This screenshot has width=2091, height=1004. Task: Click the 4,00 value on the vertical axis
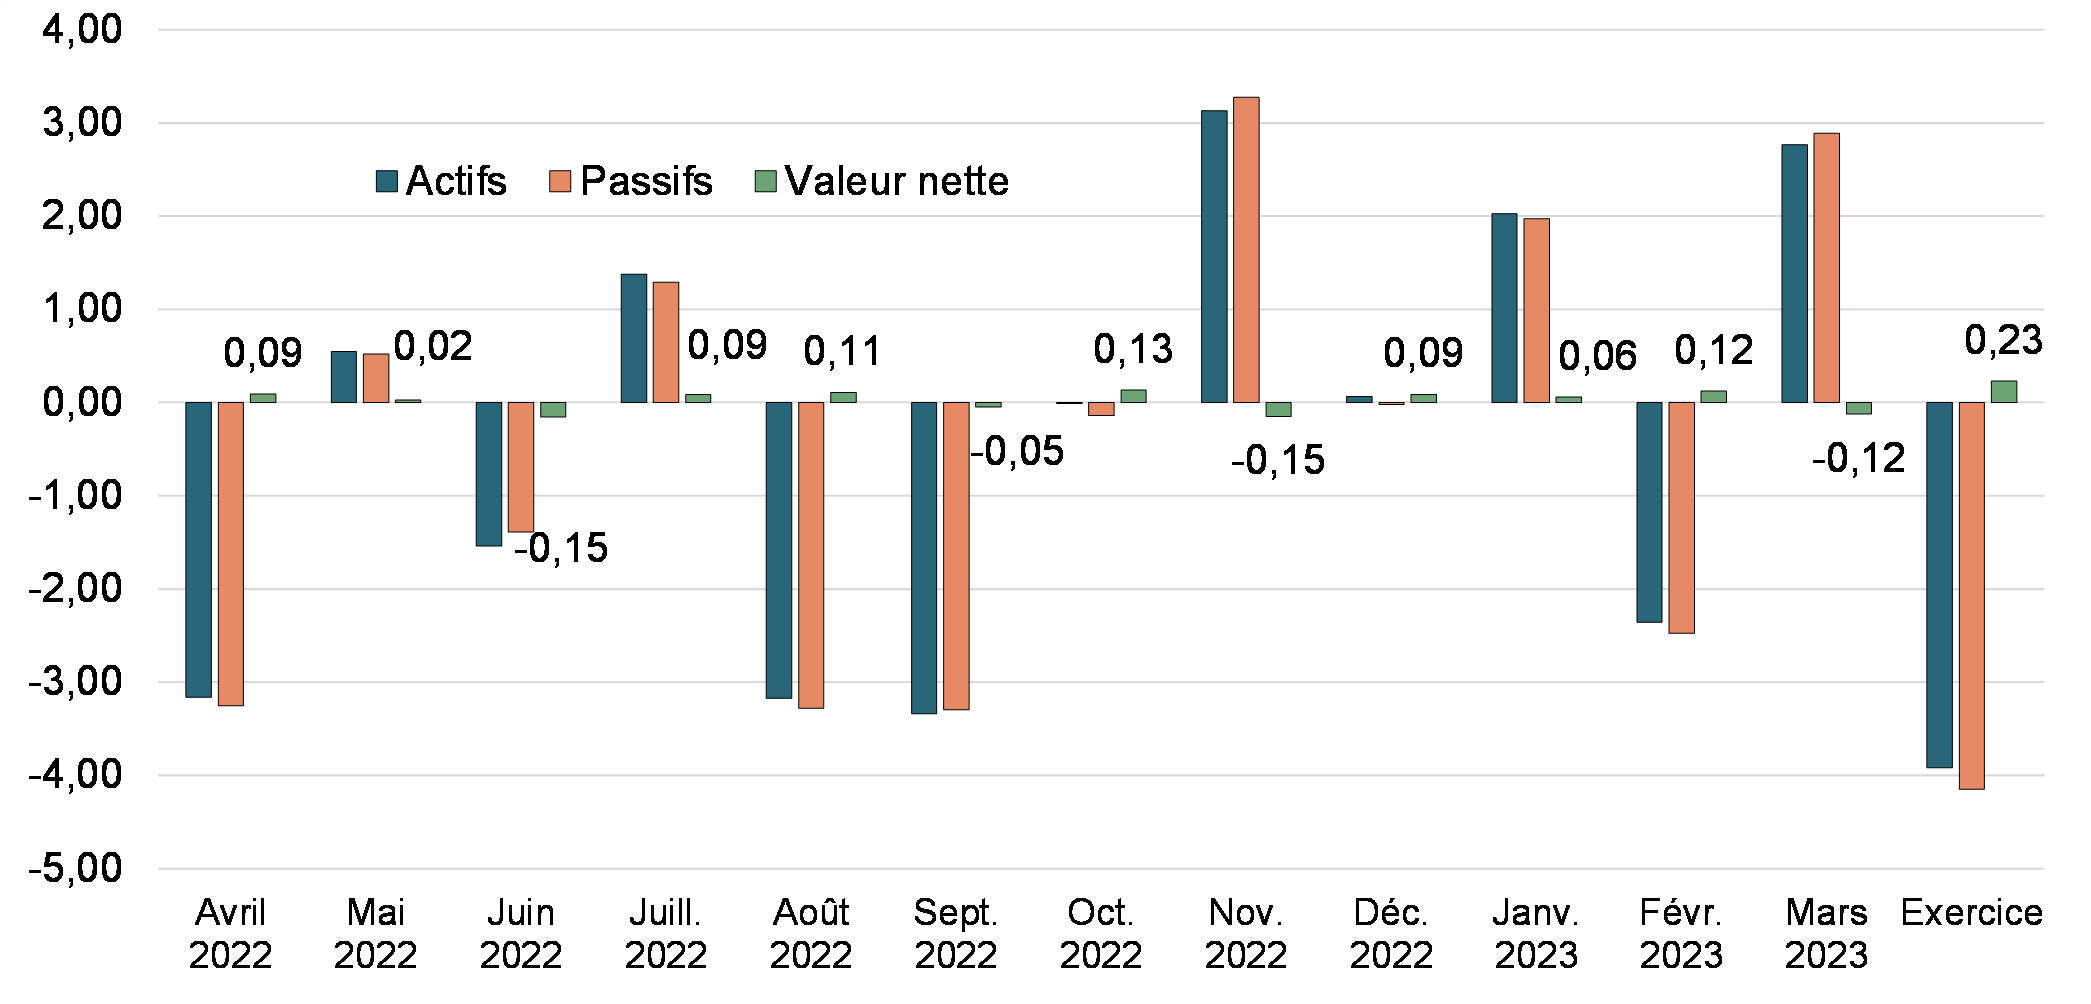pos(82,30)
